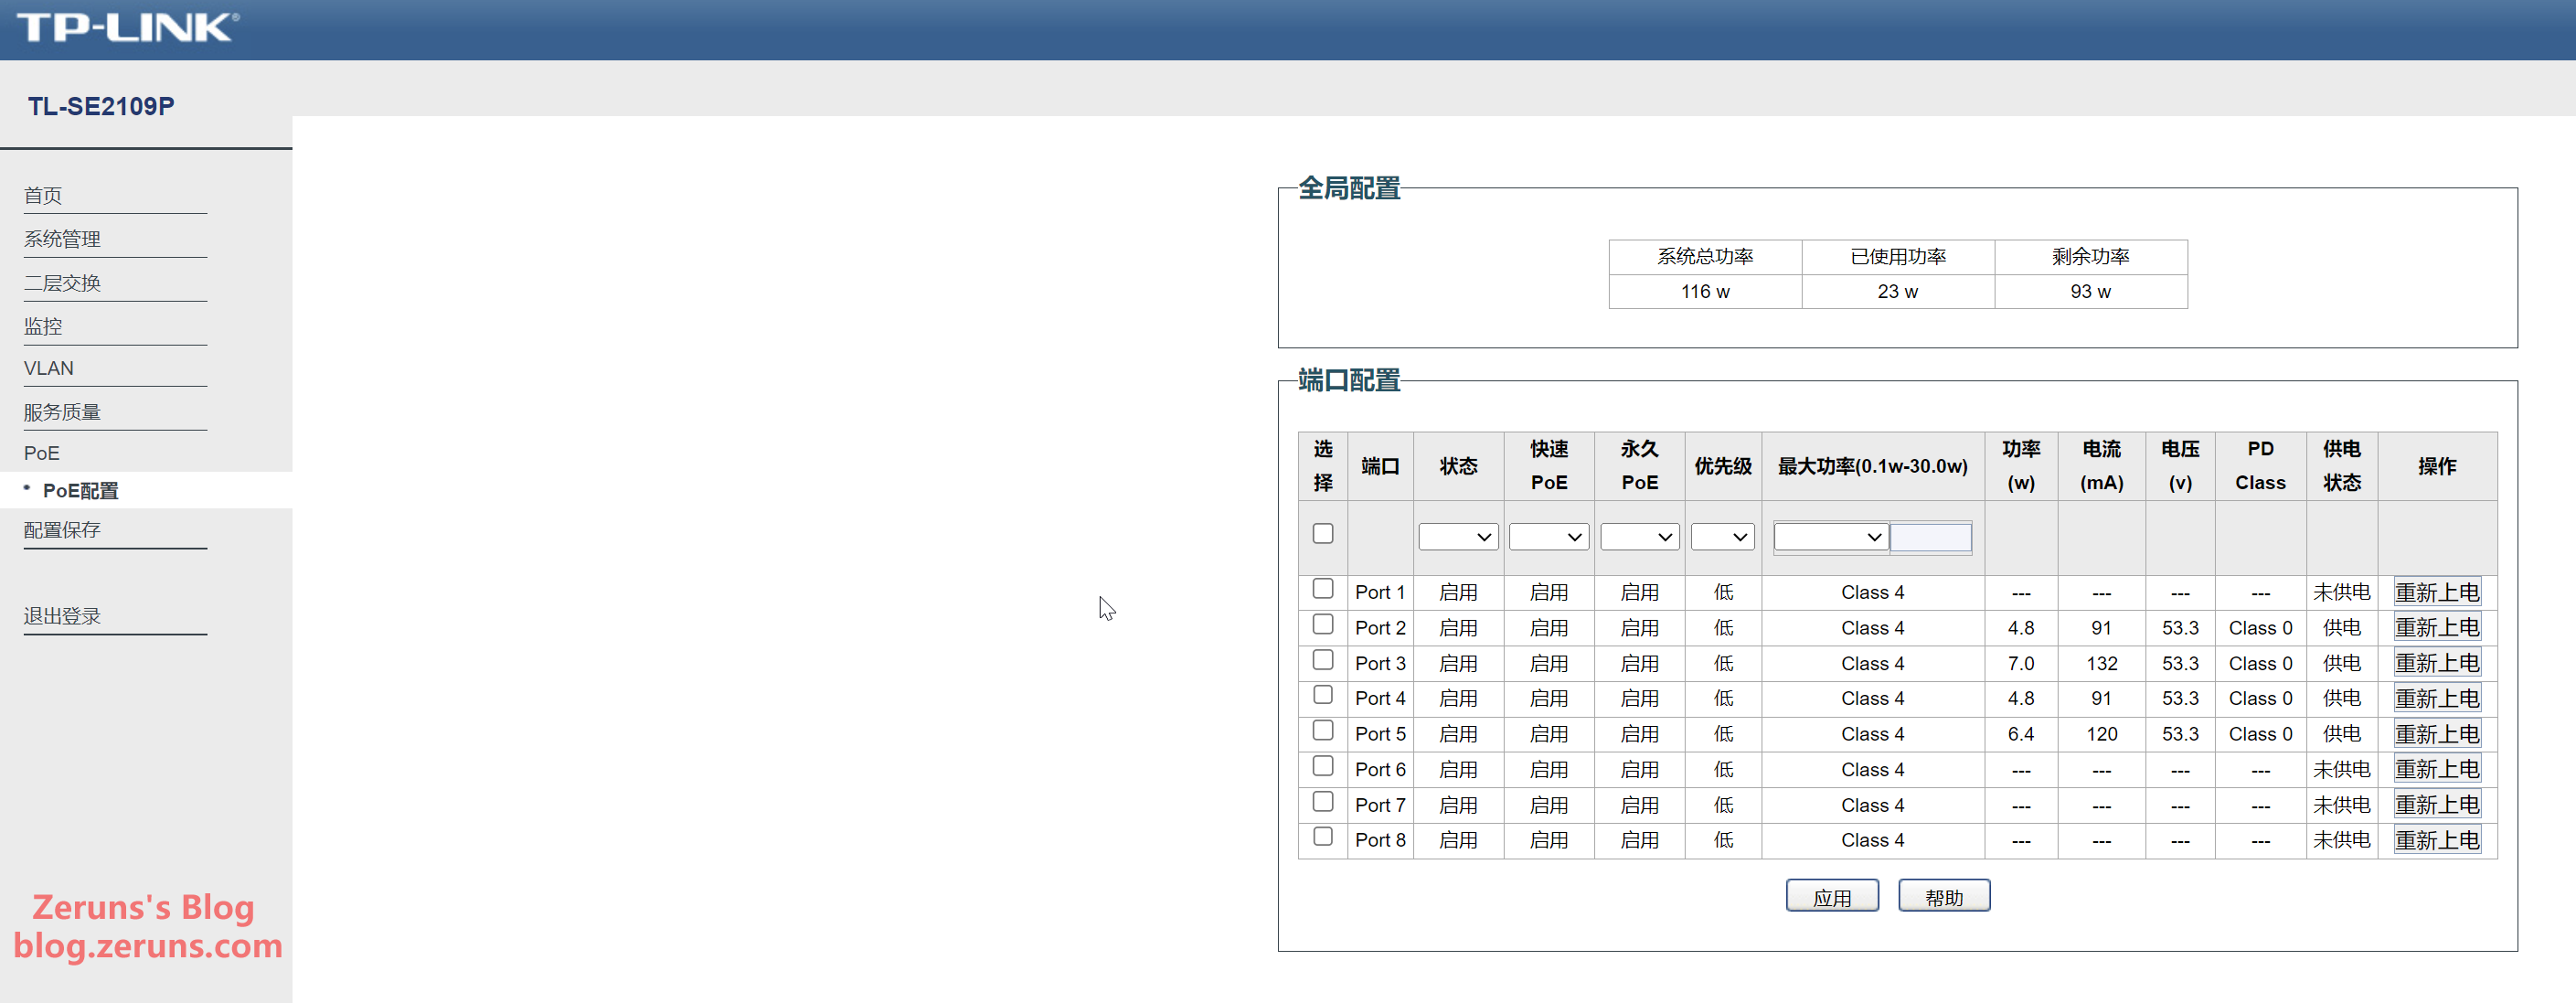Click the TL-SE2109P model title

101,106
